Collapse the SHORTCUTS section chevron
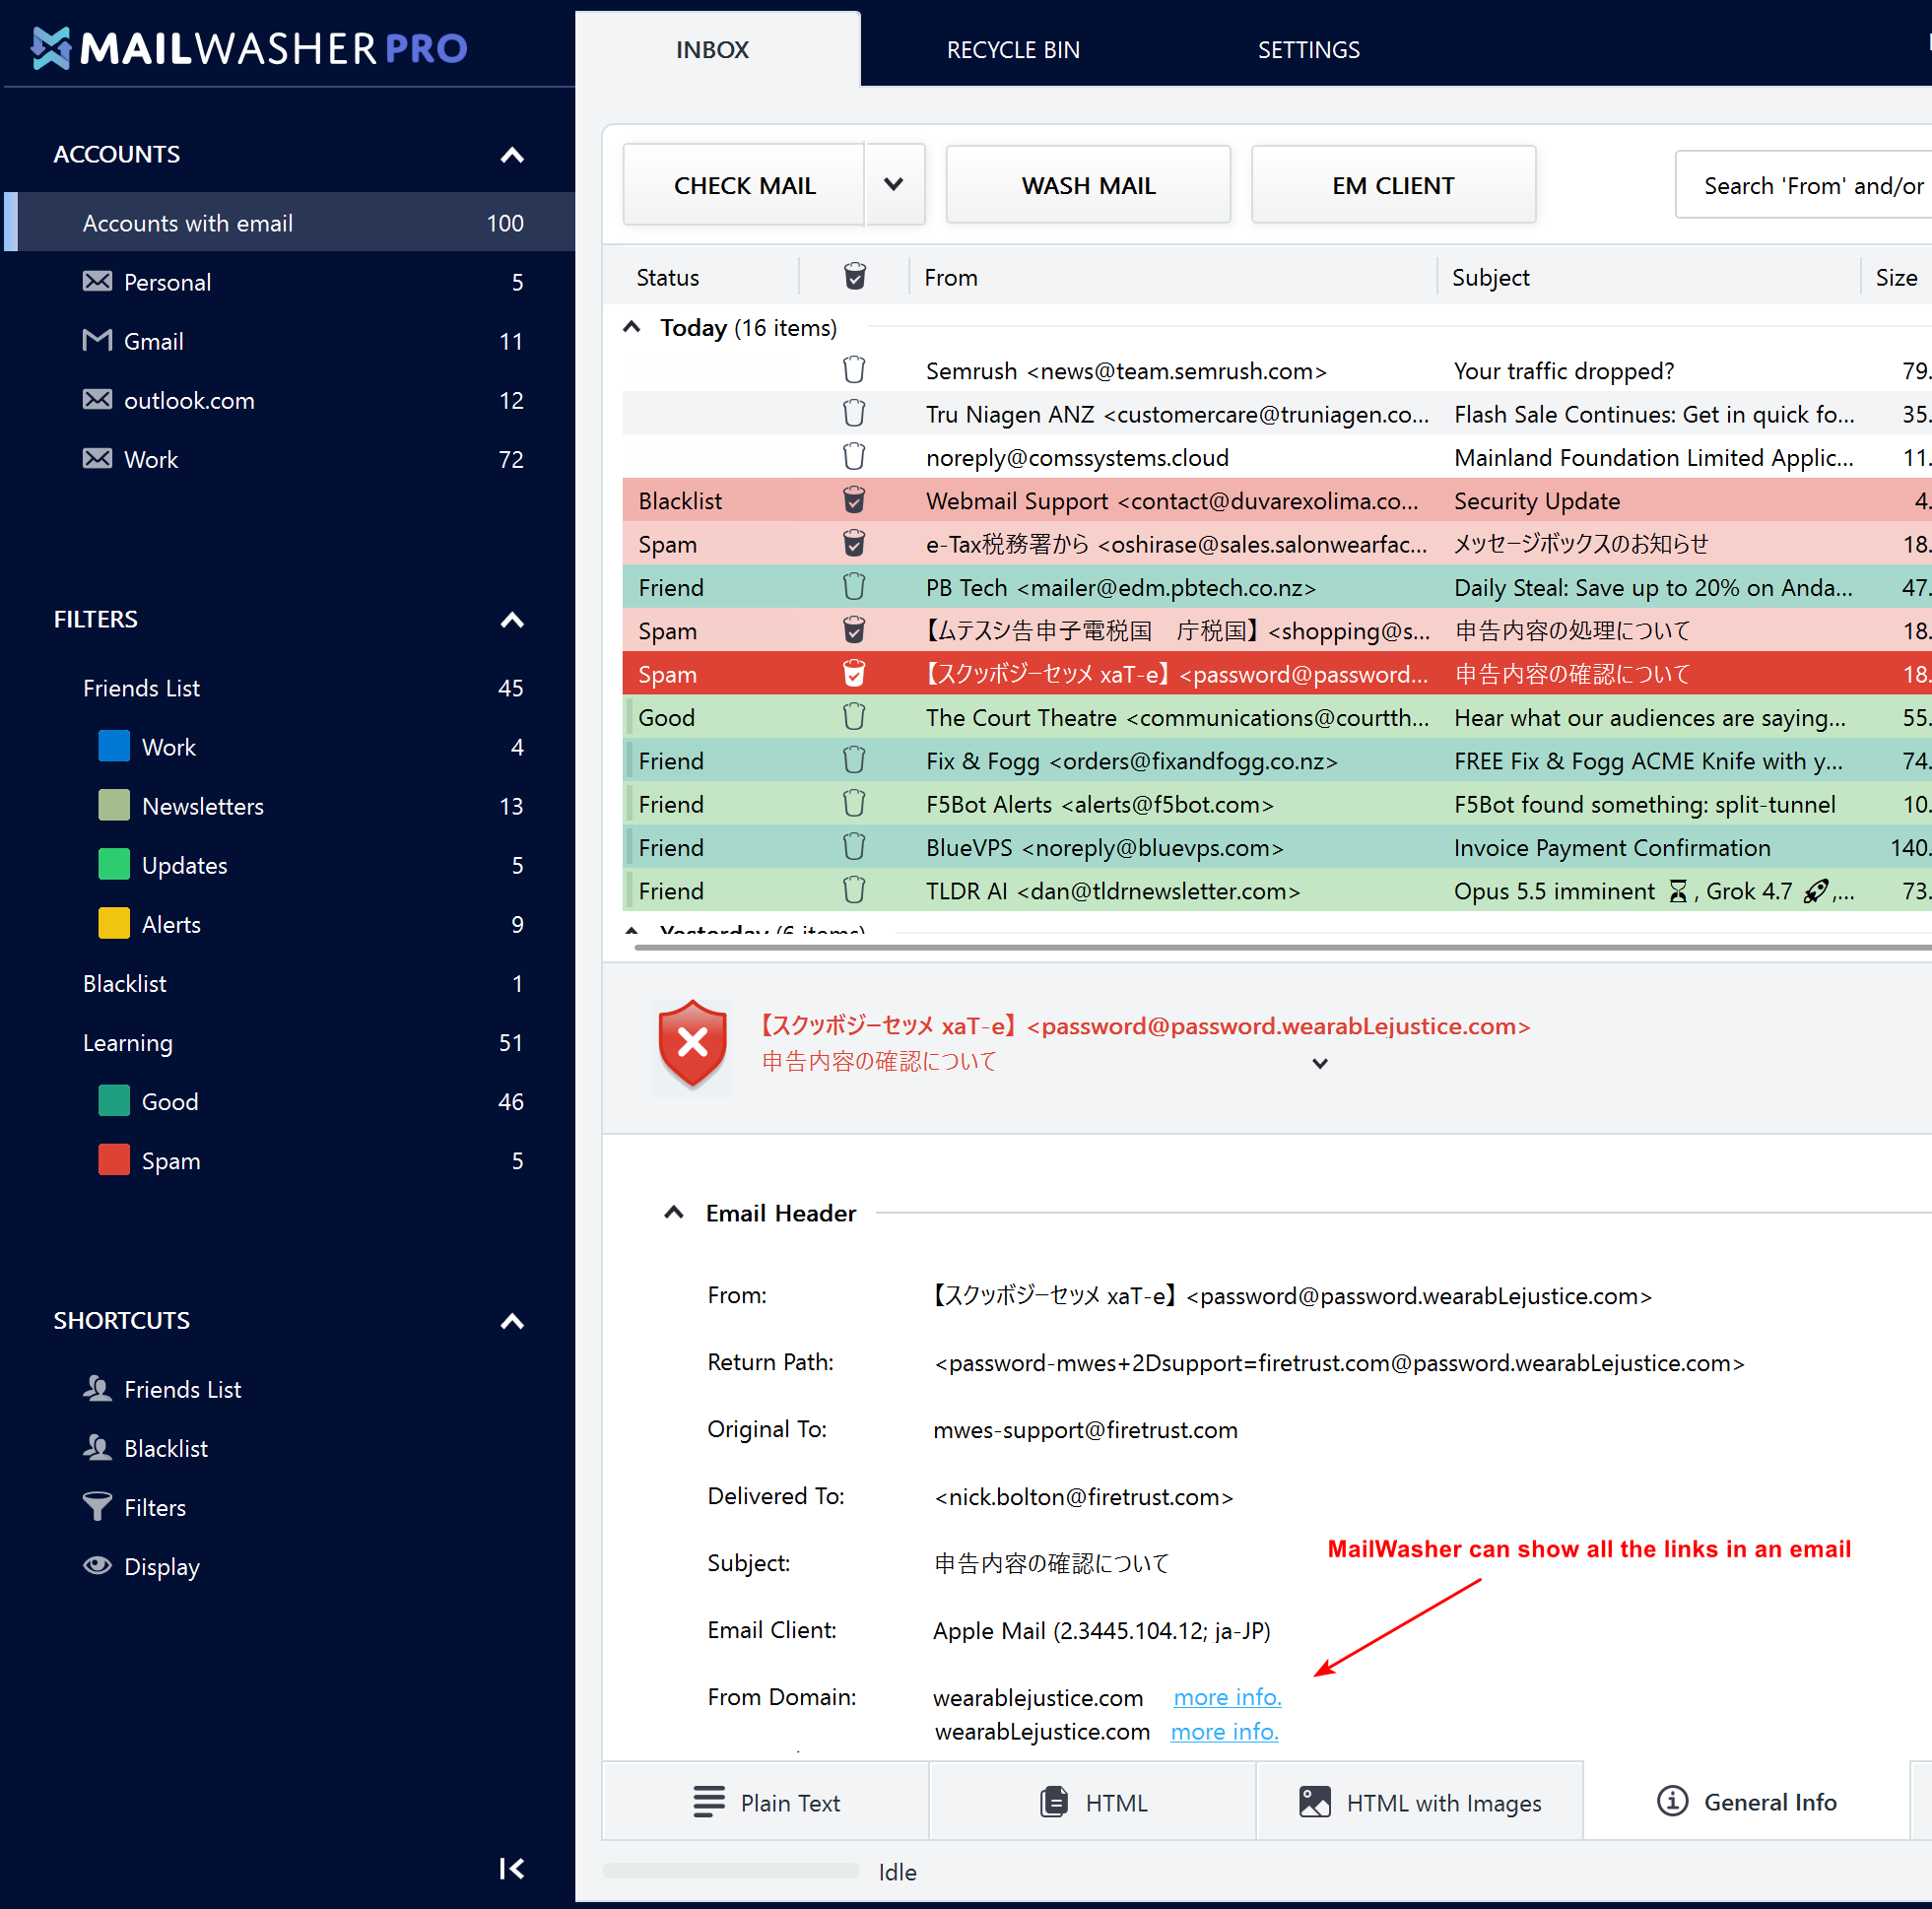Image resolution: width=1932 pixels, height=1909 pixels. 512,1321
